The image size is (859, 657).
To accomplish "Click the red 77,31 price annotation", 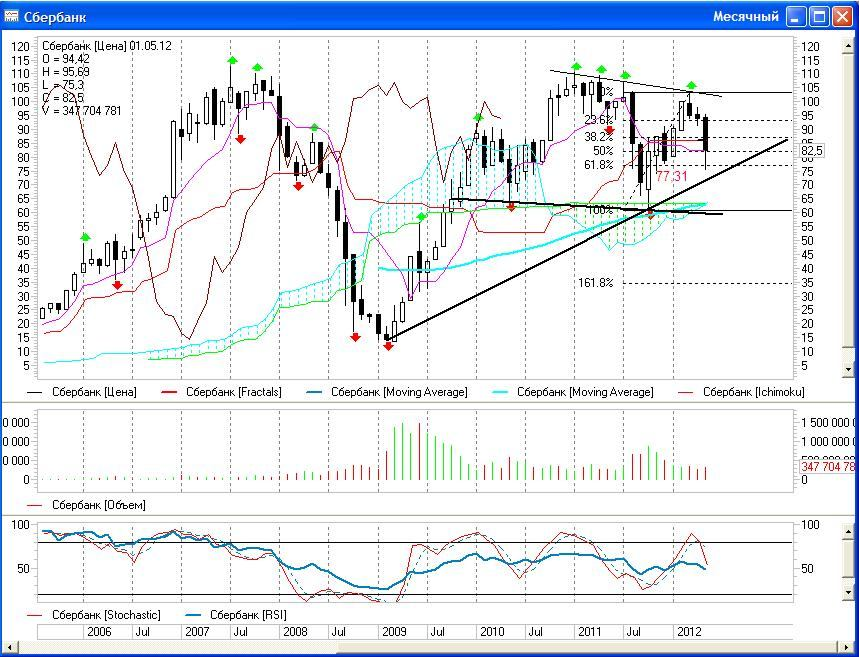I will (672, 176).
